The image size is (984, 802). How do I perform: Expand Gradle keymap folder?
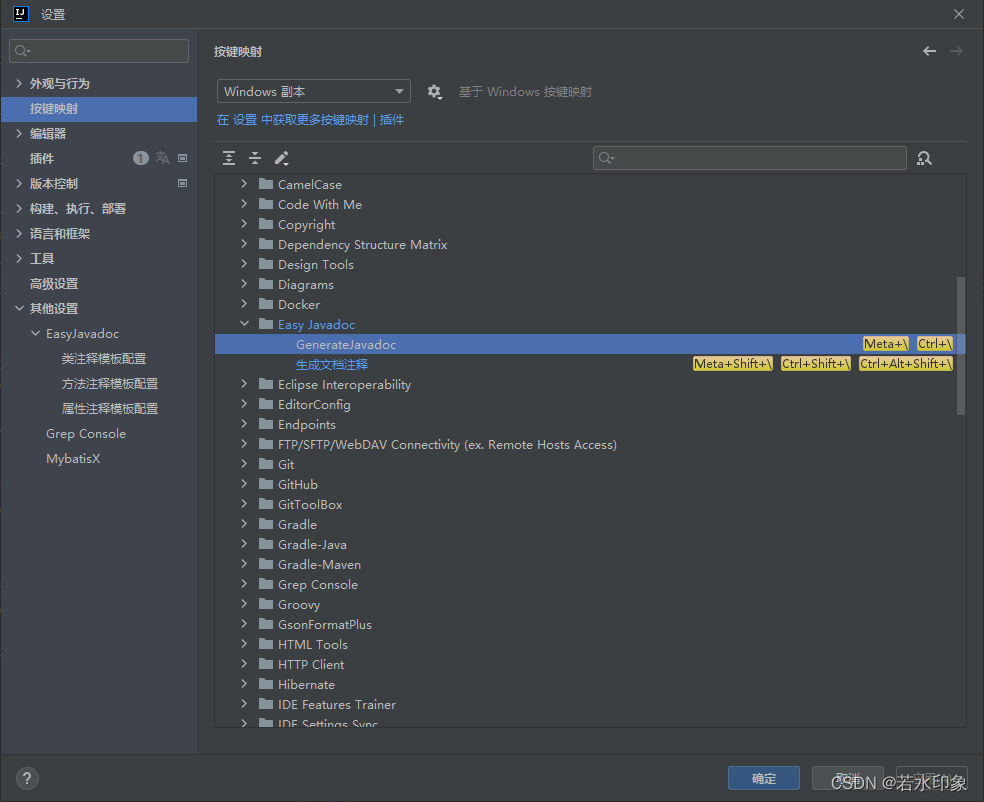pos(244,524)
